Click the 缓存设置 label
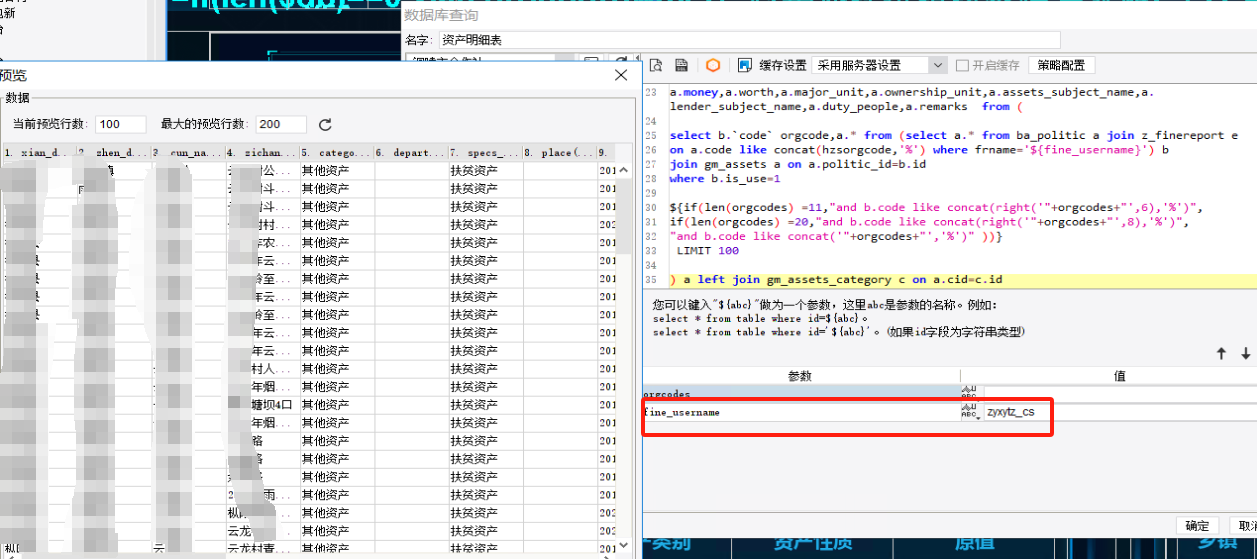Viewport: 1257px width, 559px height. (783, 65)
